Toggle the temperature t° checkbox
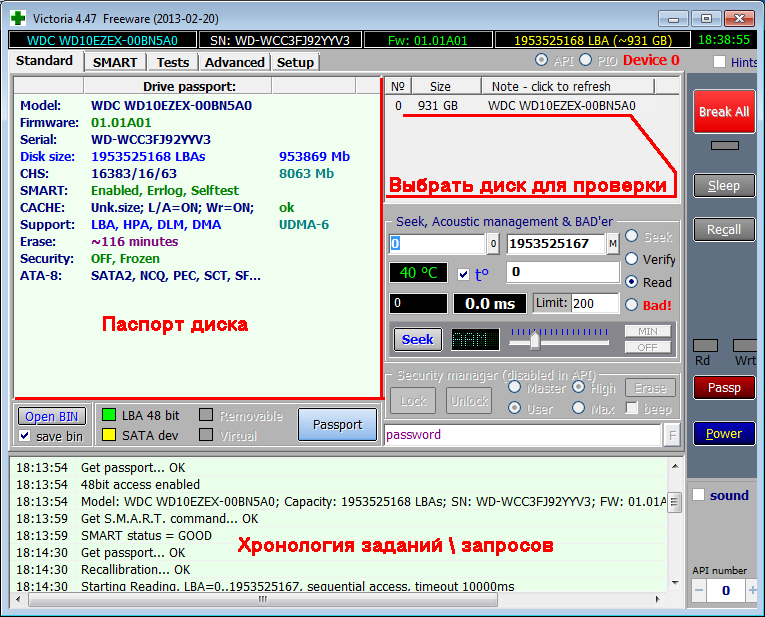This screenshot has width=765, height=617. tap(463, 274)
